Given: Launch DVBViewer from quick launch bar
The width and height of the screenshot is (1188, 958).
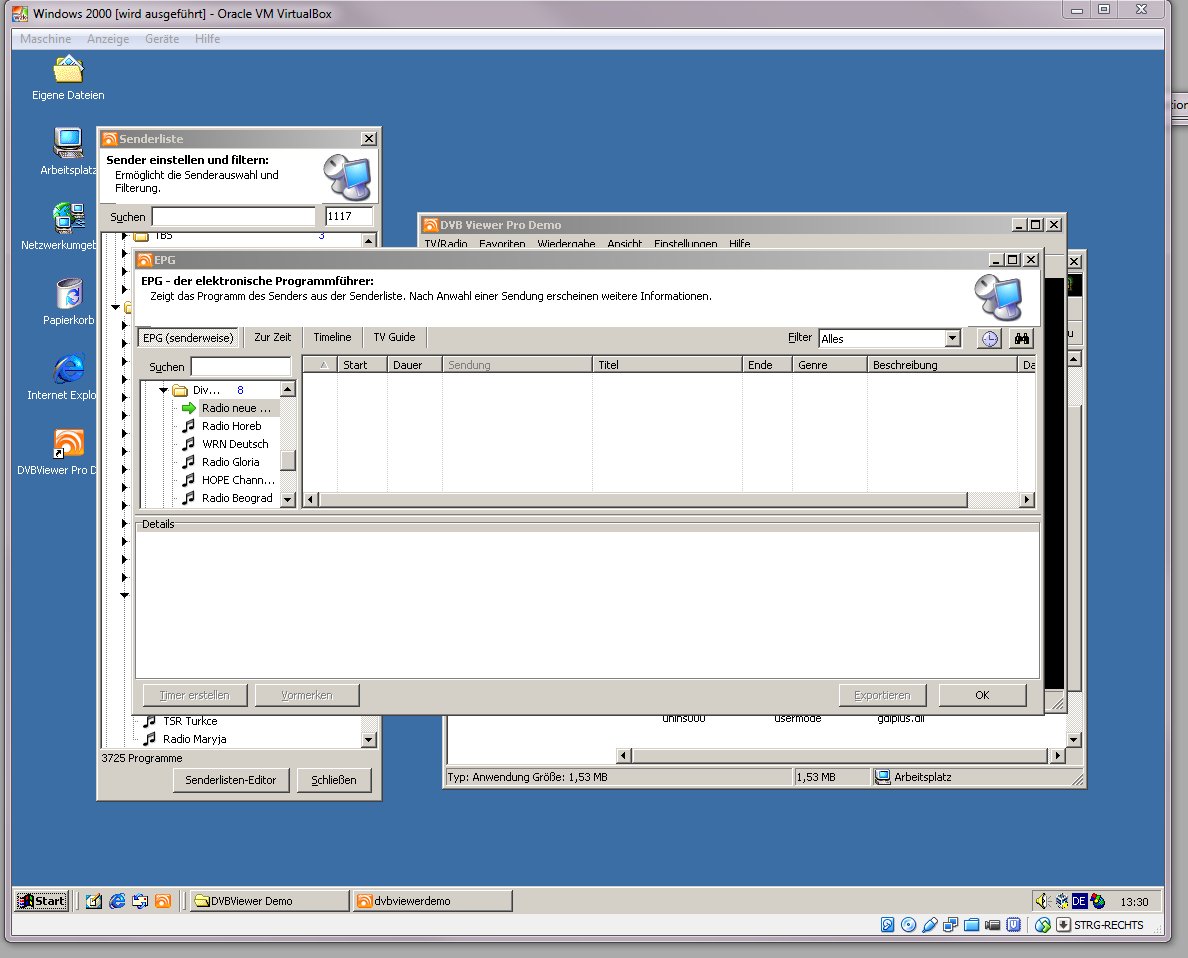Looking at the screenshot, I should tap(163, 901).
